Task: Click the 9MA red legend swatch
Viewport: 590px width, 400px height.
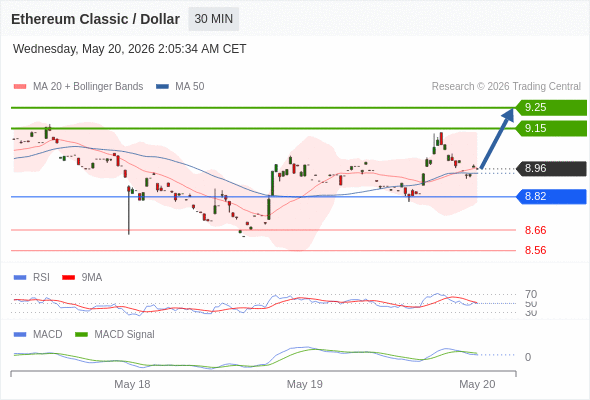Action: coord(68,278)
